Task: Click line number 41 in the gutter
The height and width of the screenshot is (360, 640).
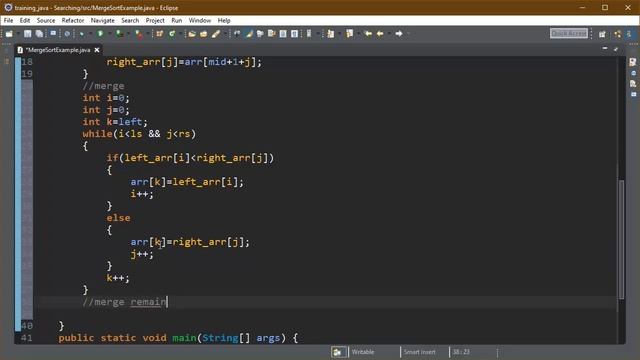Action: click(27, 338)
